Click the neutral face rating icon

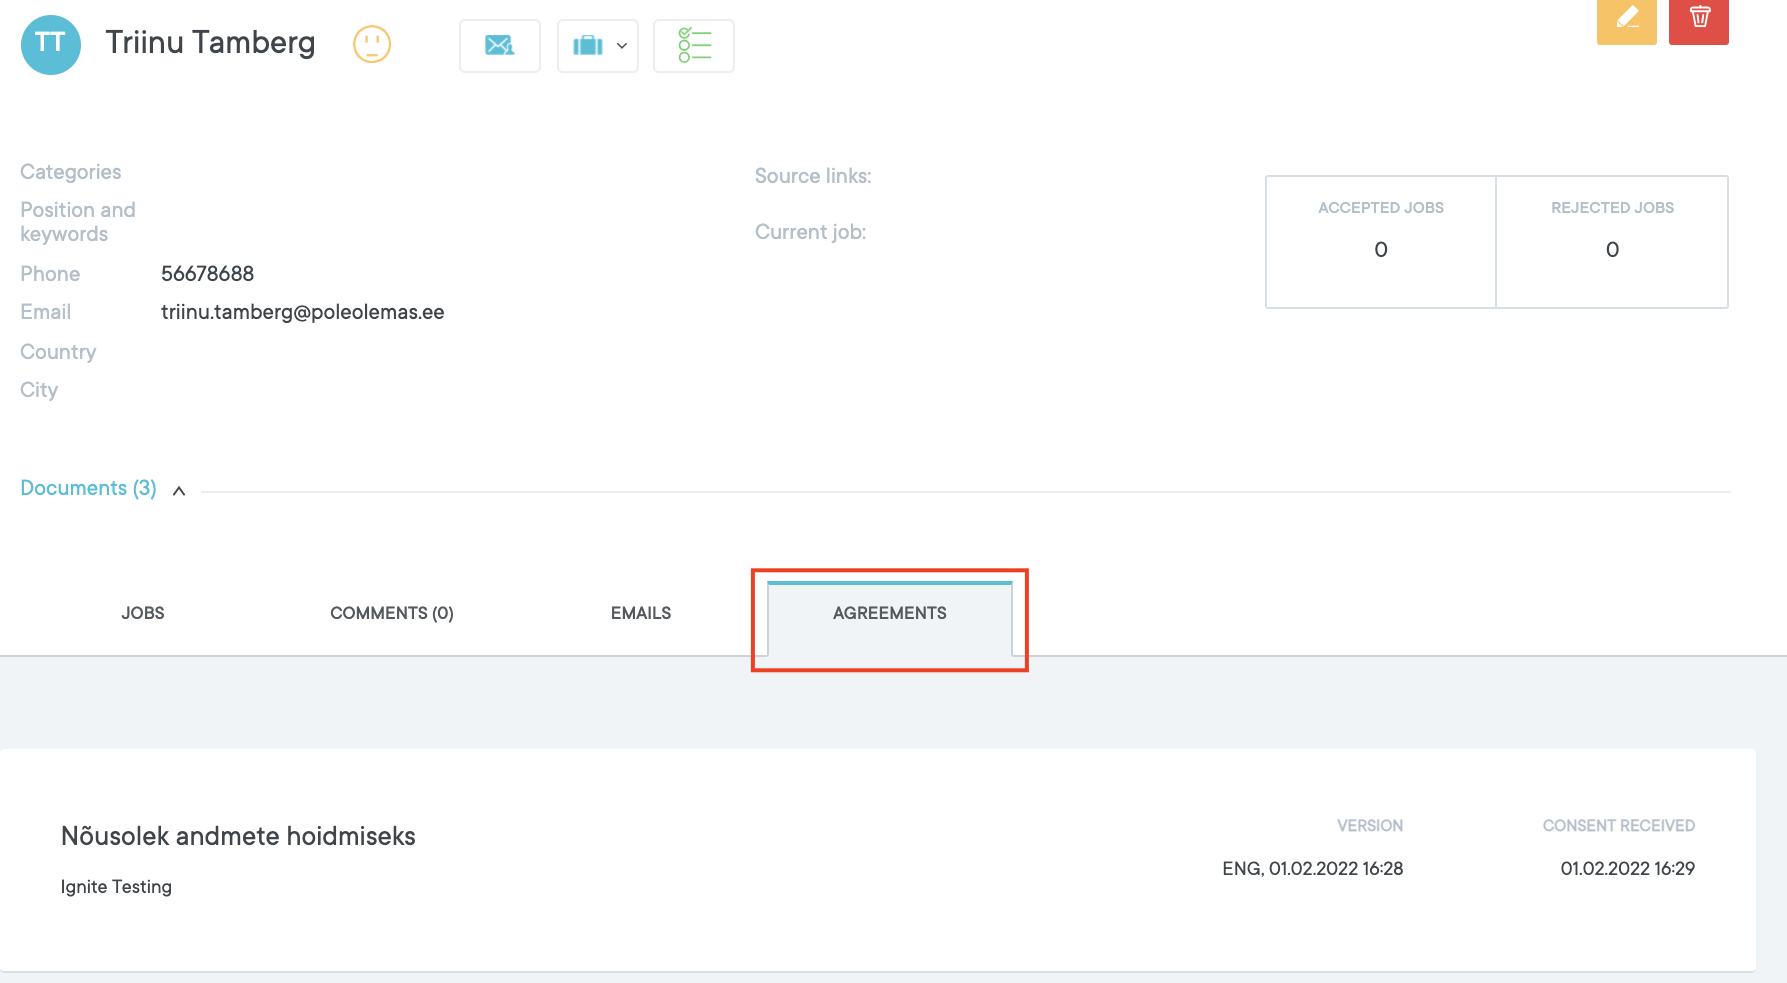click(x=372, y=44)
